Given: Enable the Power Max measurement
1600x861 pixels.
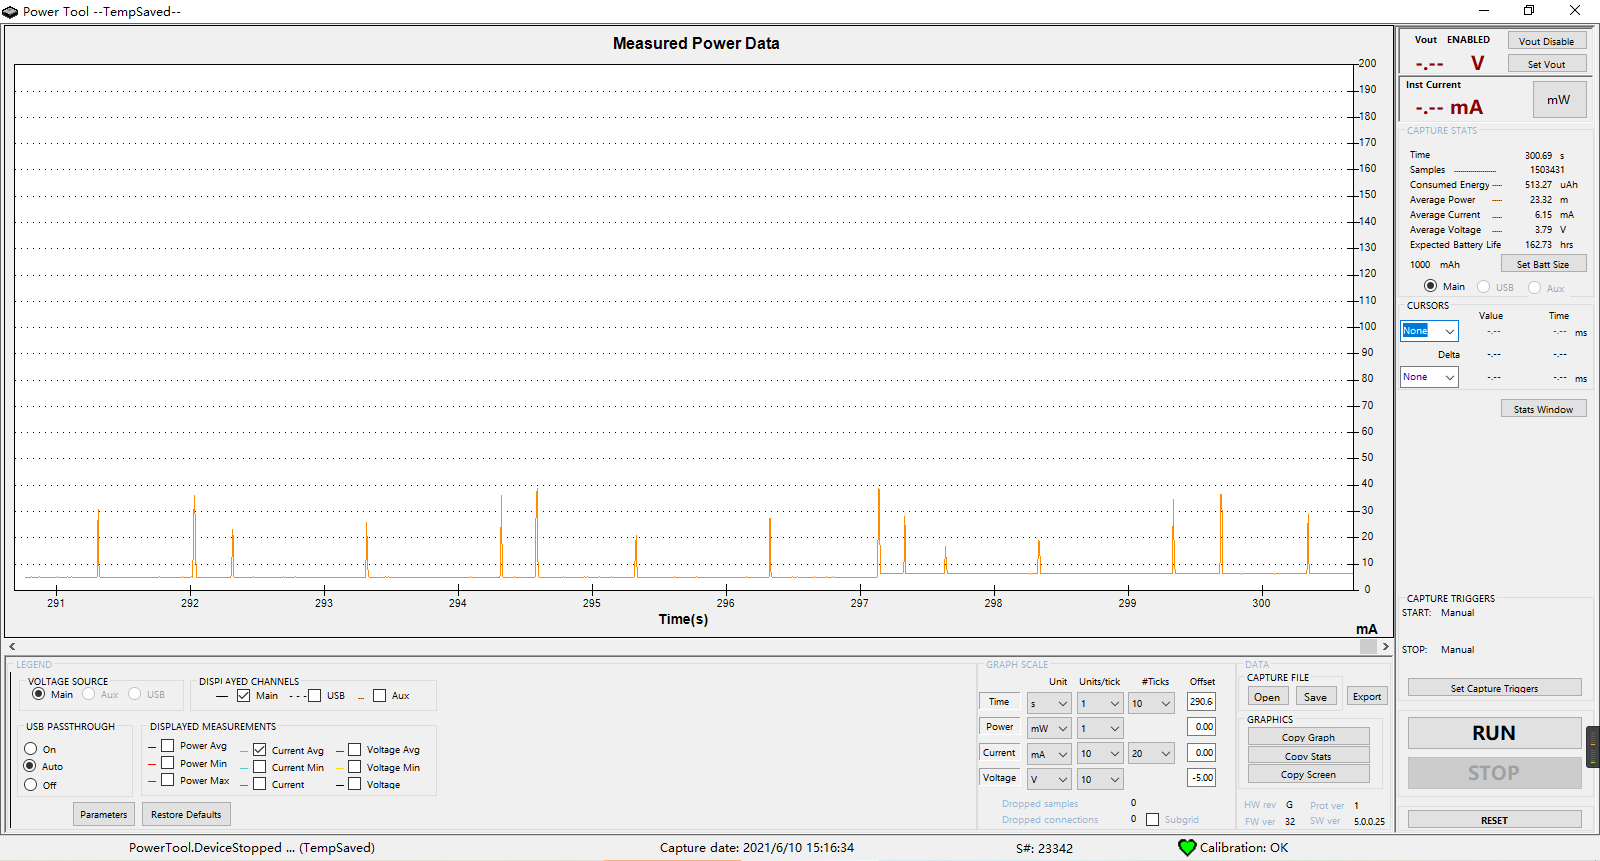Looking at the screenshot, I should tap(167, 780).
